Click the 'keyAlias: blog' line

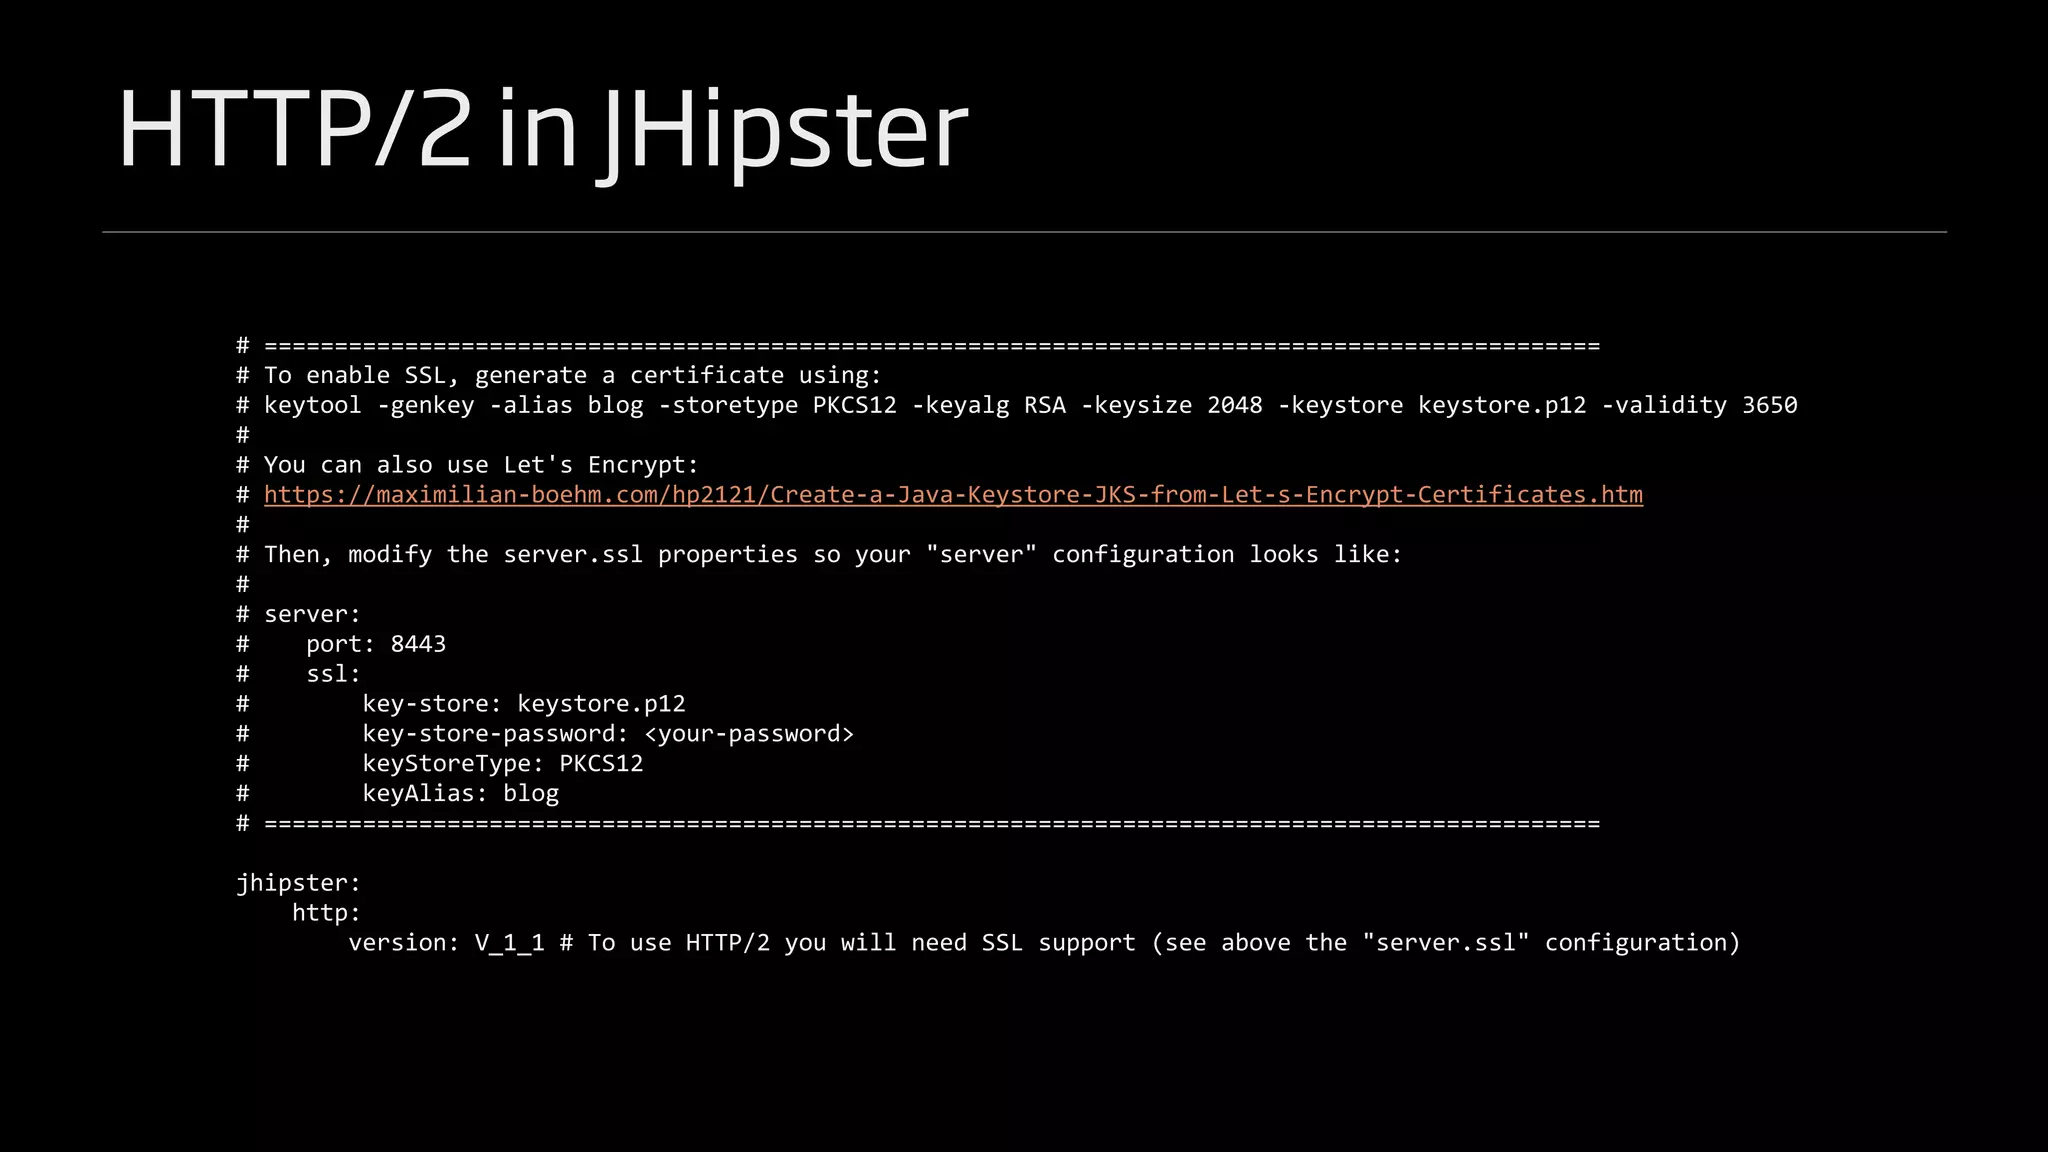click(397, 794)
